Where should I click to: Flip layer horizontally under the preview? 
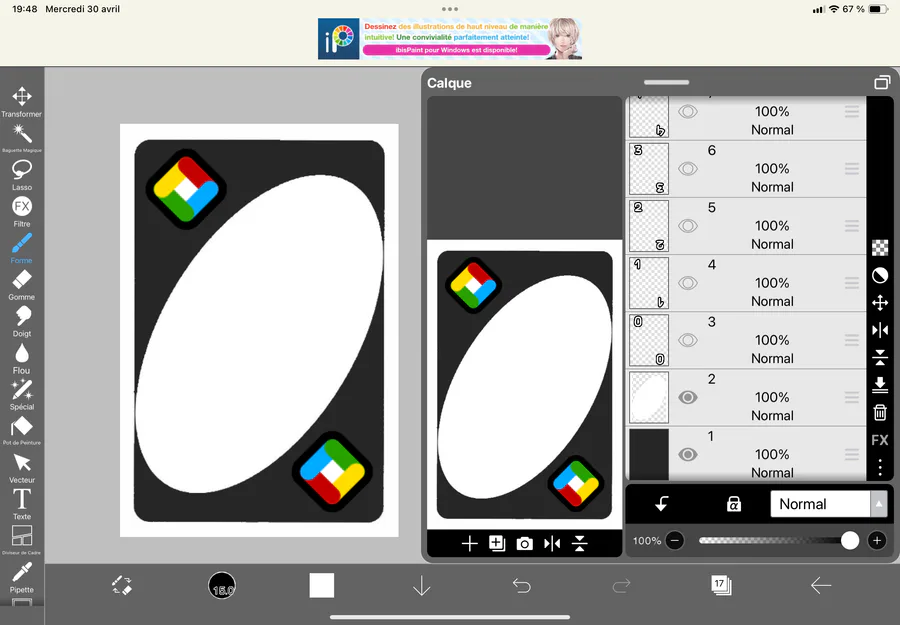point(552,544)
